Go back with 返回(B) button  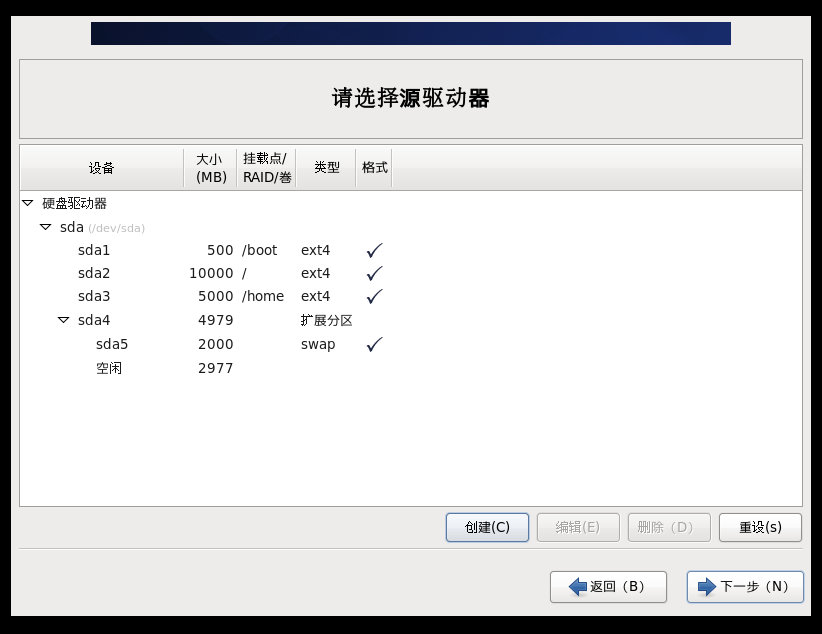pos(608,587)
